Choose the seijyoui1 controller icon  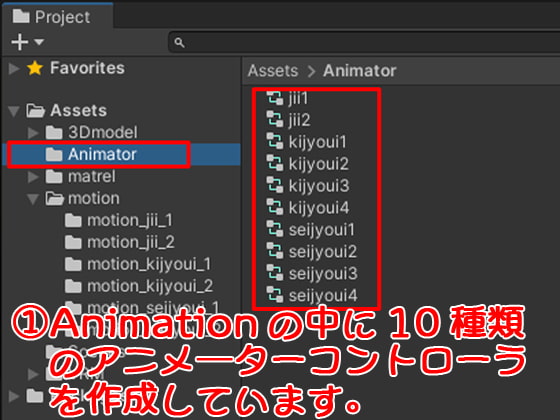tap(275, 229)
